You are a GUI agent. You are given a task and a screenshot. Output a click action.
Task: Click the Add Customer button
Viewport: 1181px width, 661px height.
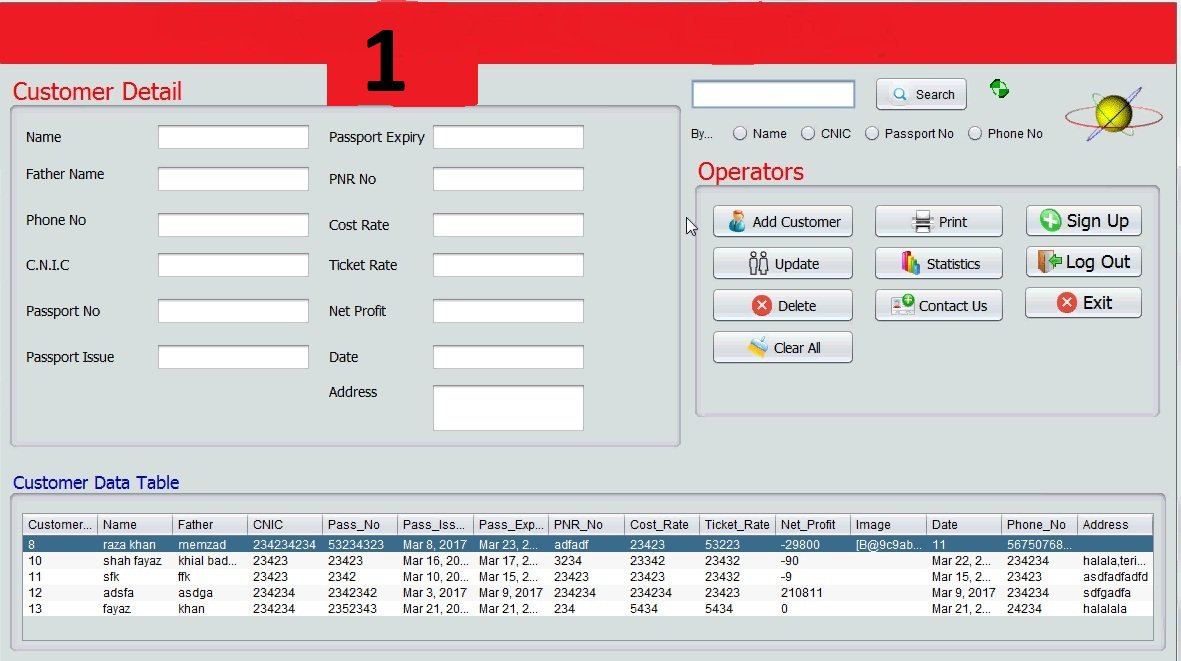[783, 221]
